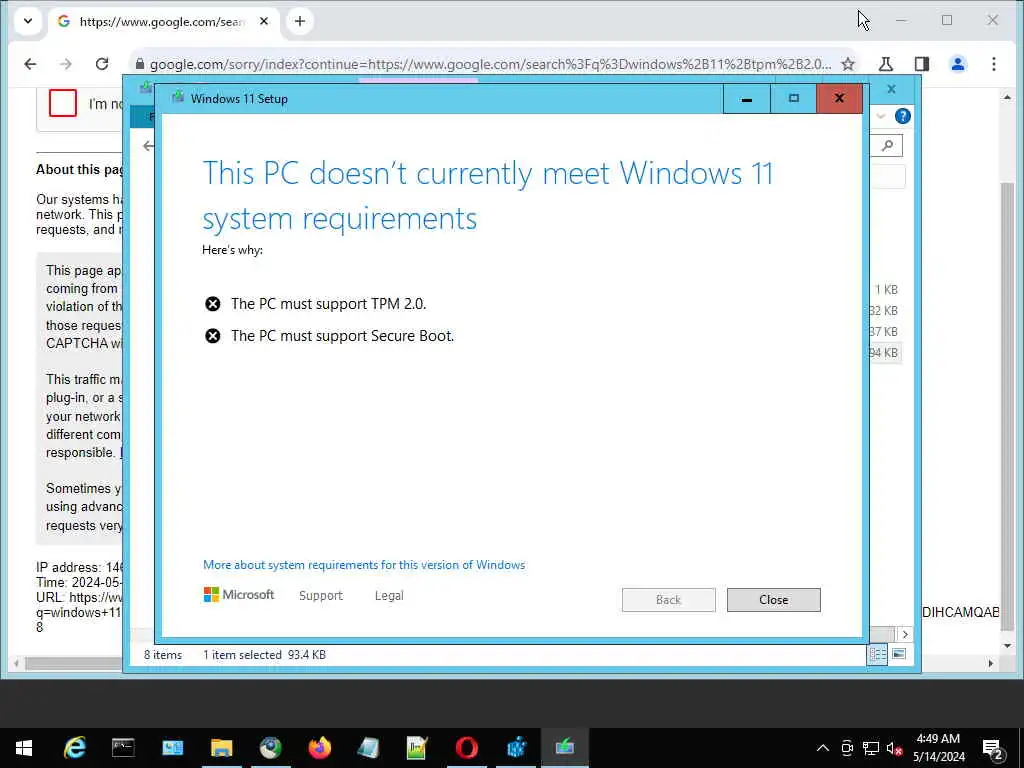
Task: Open Chrome tab search dropdown
Action: (27, 21)
